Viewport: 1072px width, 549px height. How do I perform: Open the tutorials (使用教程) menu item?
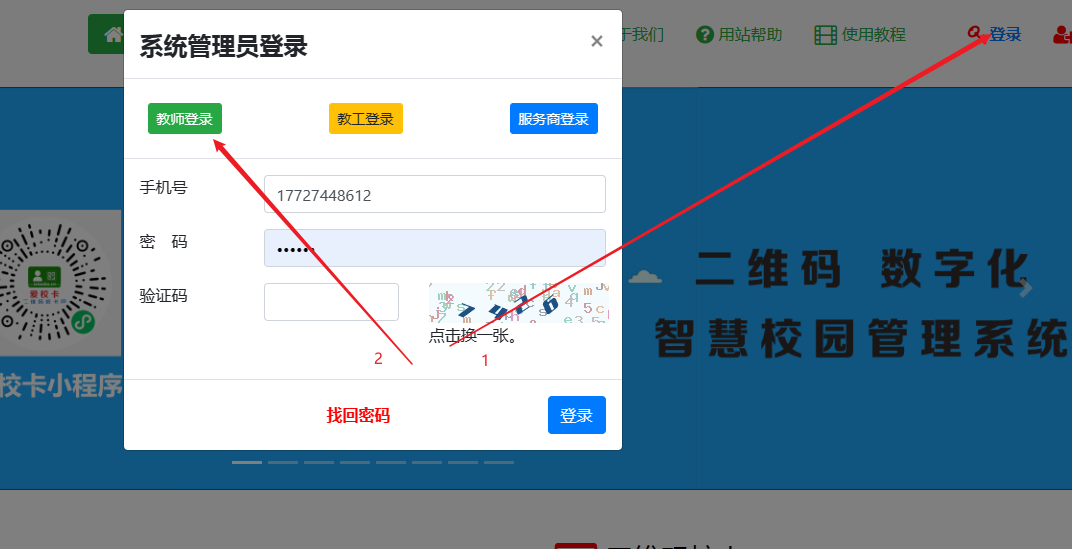tap(860, 34)
